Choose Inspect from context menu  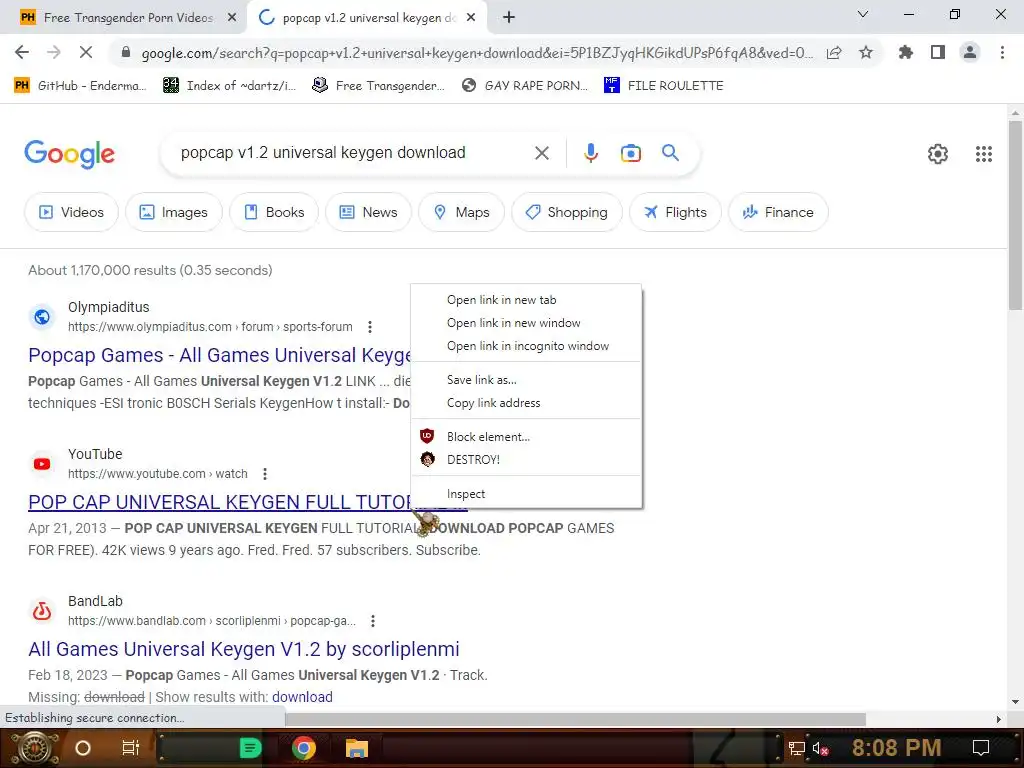(526, 494)
